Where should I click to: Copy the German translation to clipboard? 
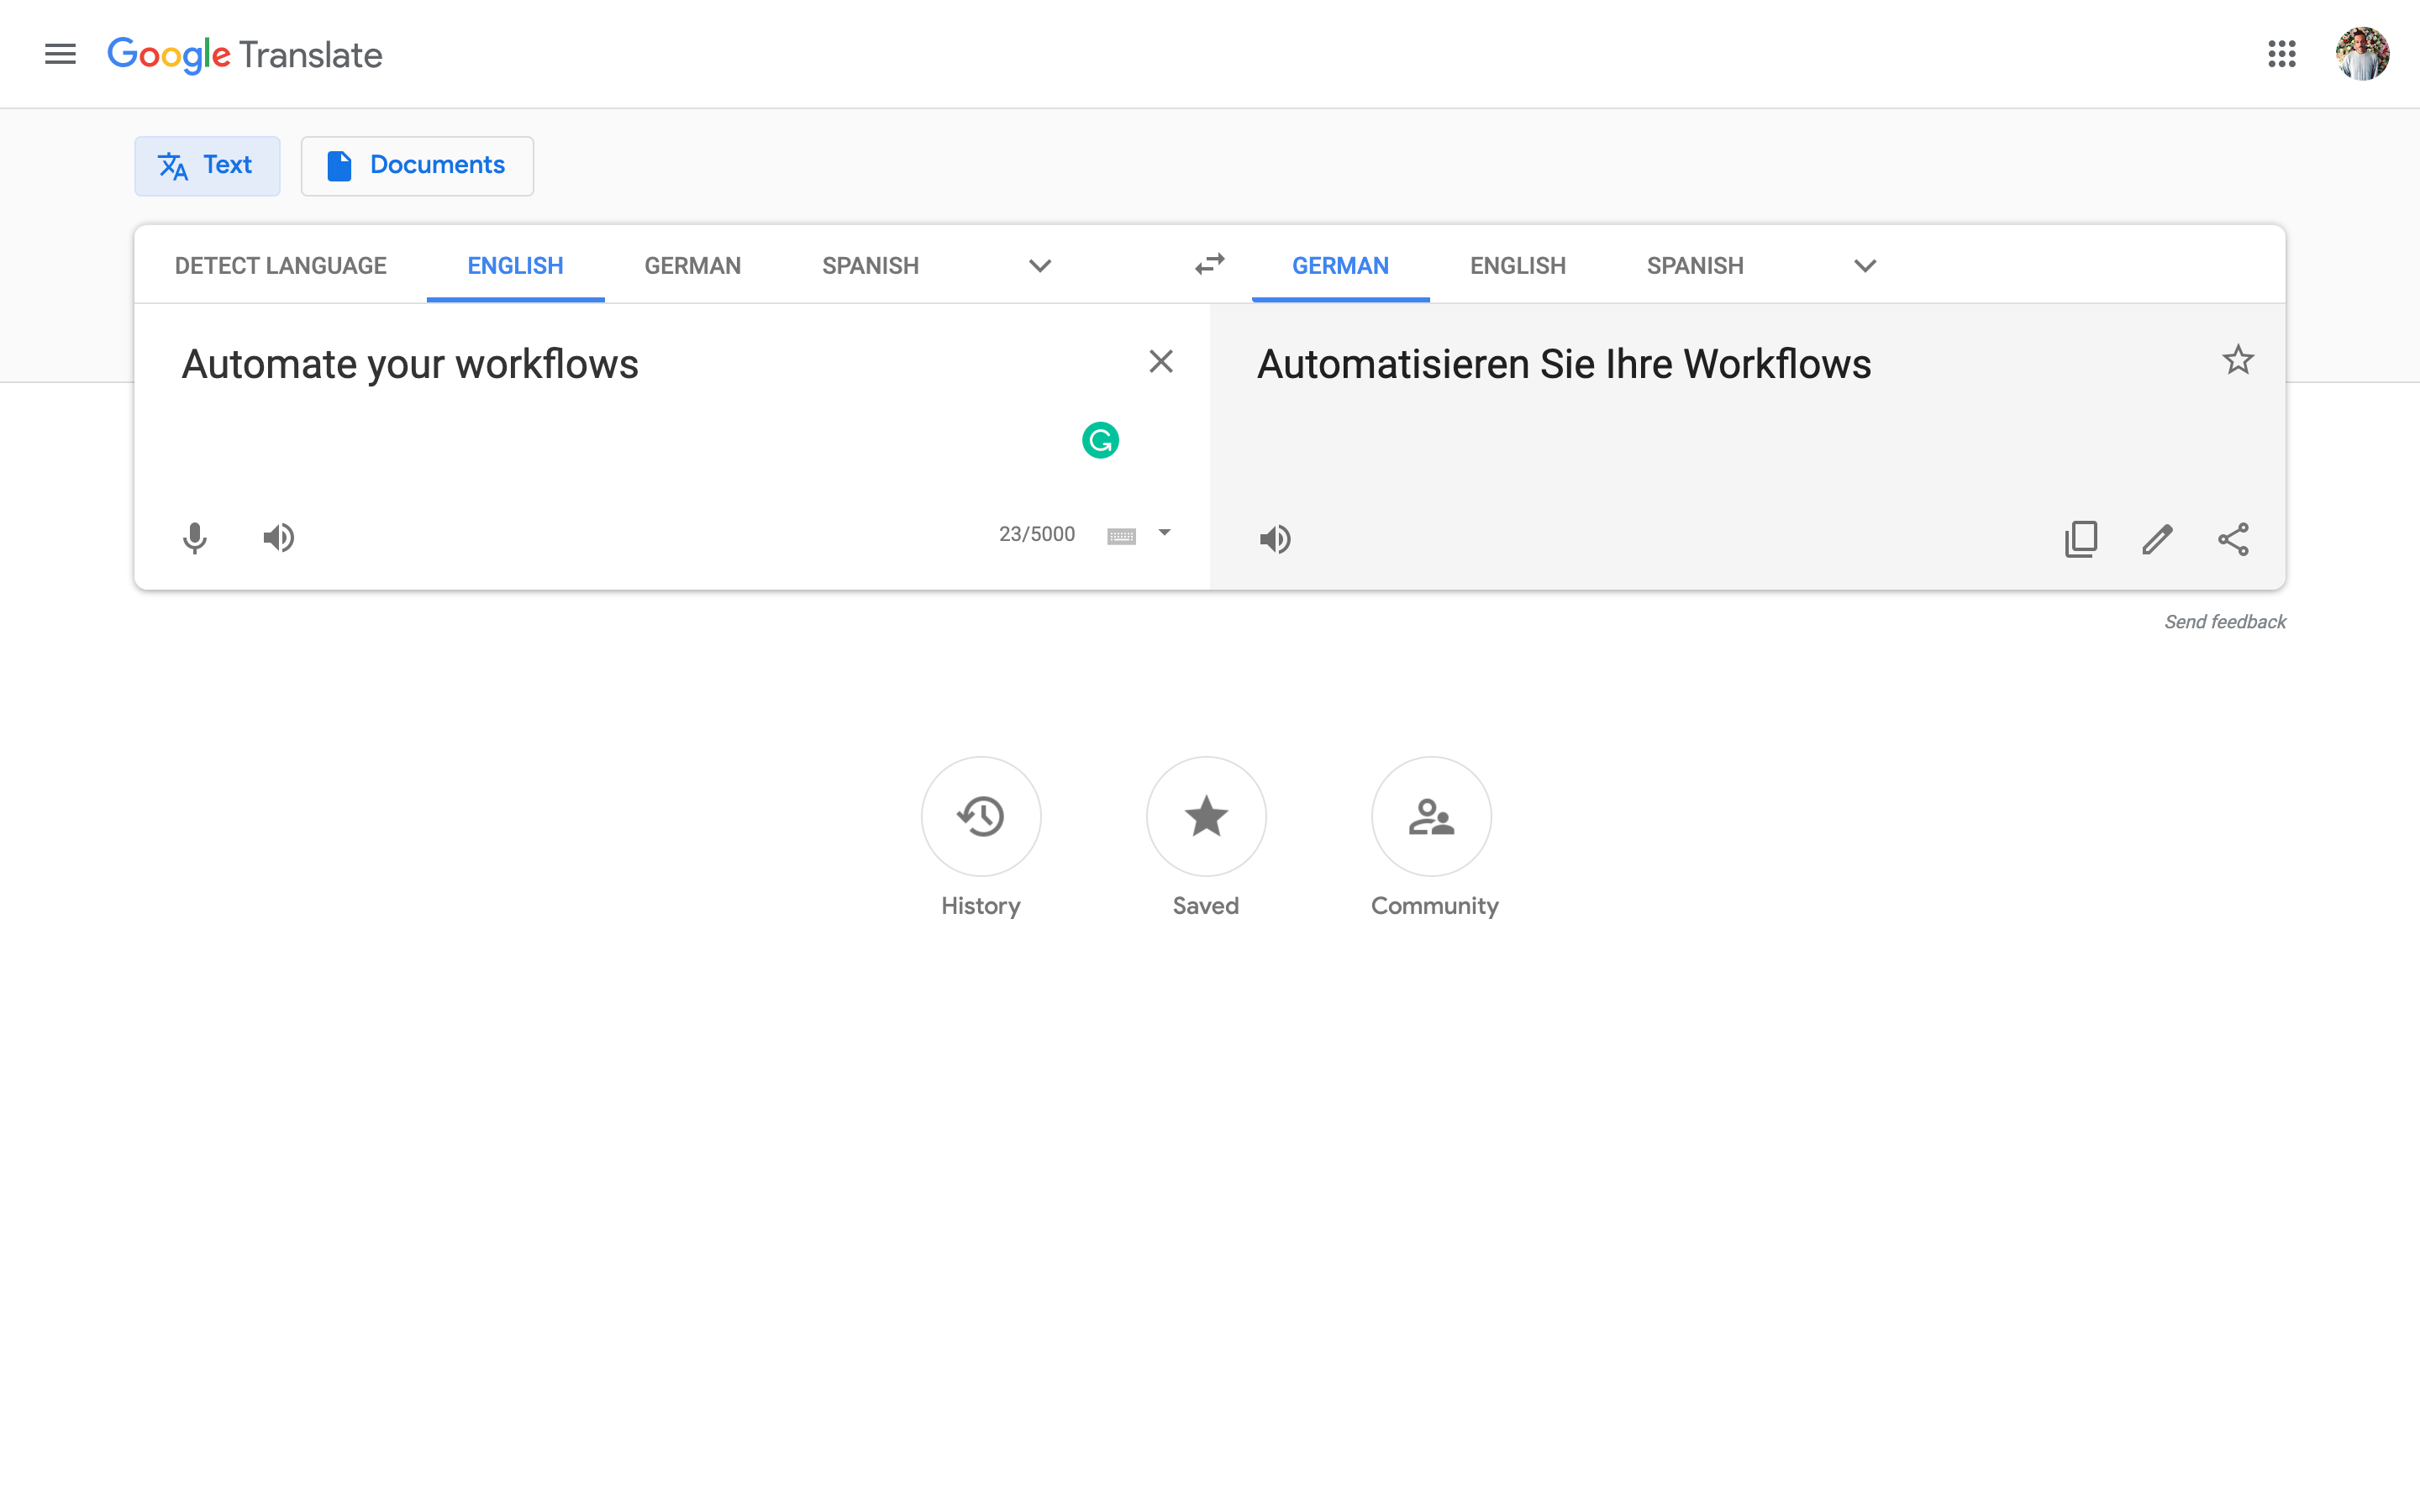click(2081, 539)
